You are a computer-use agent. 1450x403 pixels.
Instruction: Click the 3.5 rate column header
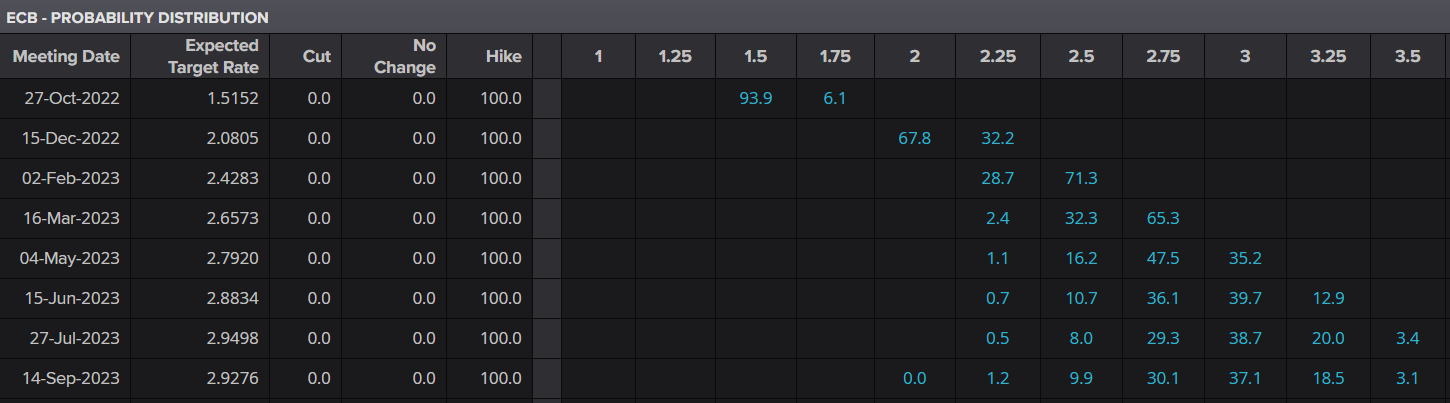(1408, 57)
